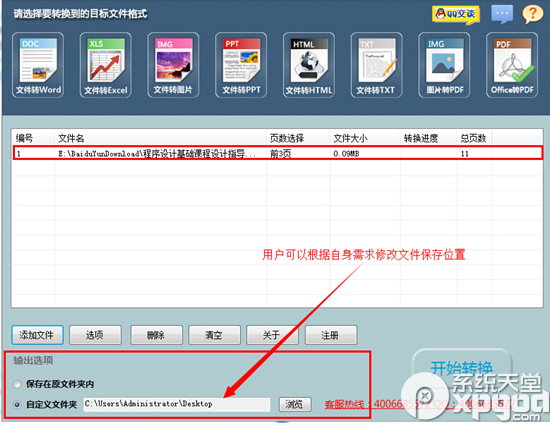Image resolution: width=550 pixels, height=424 pixels.
Task: Click the 删除 button
Action: (156, 335)
